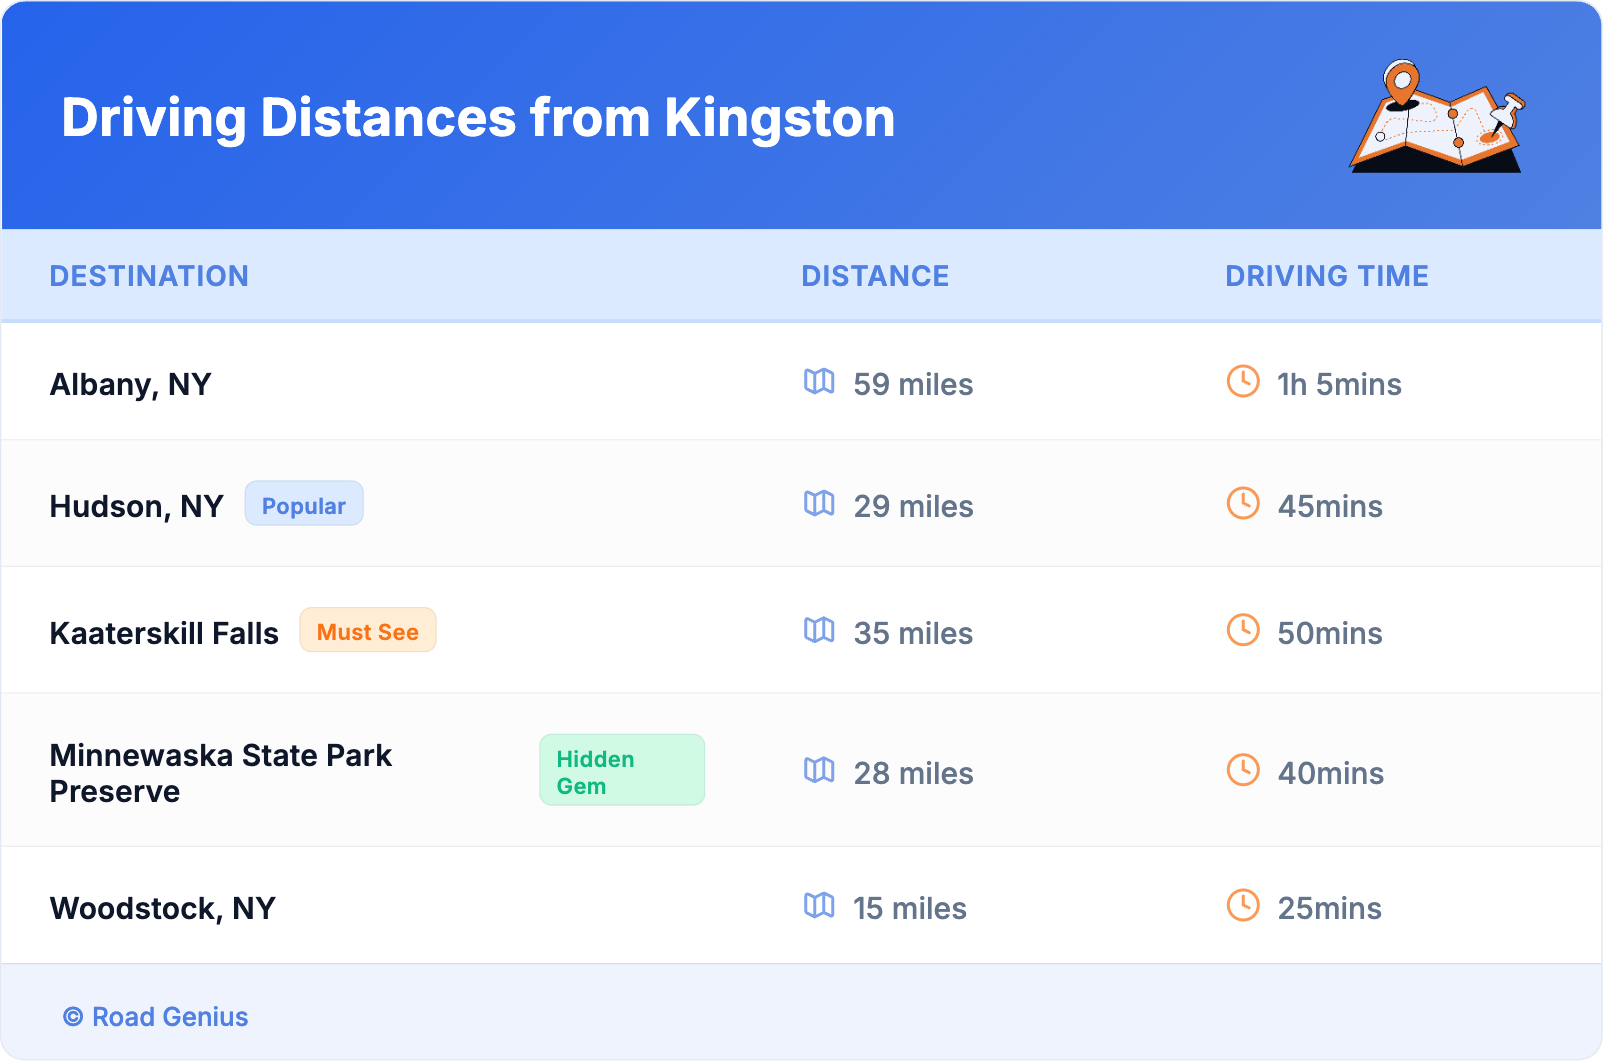Click the Destination column header

click(x=149, y=276)
